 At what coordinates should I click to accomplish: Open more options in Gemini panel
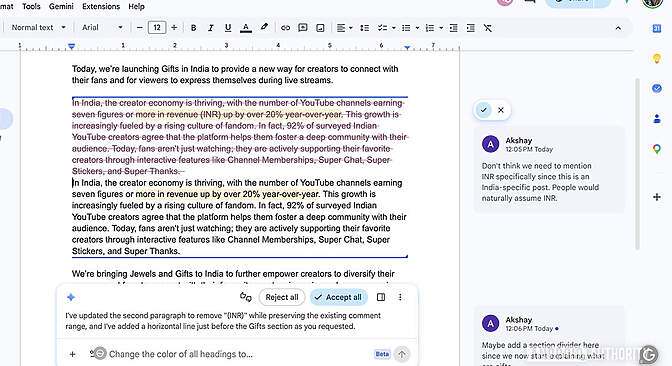coord(400,297)
